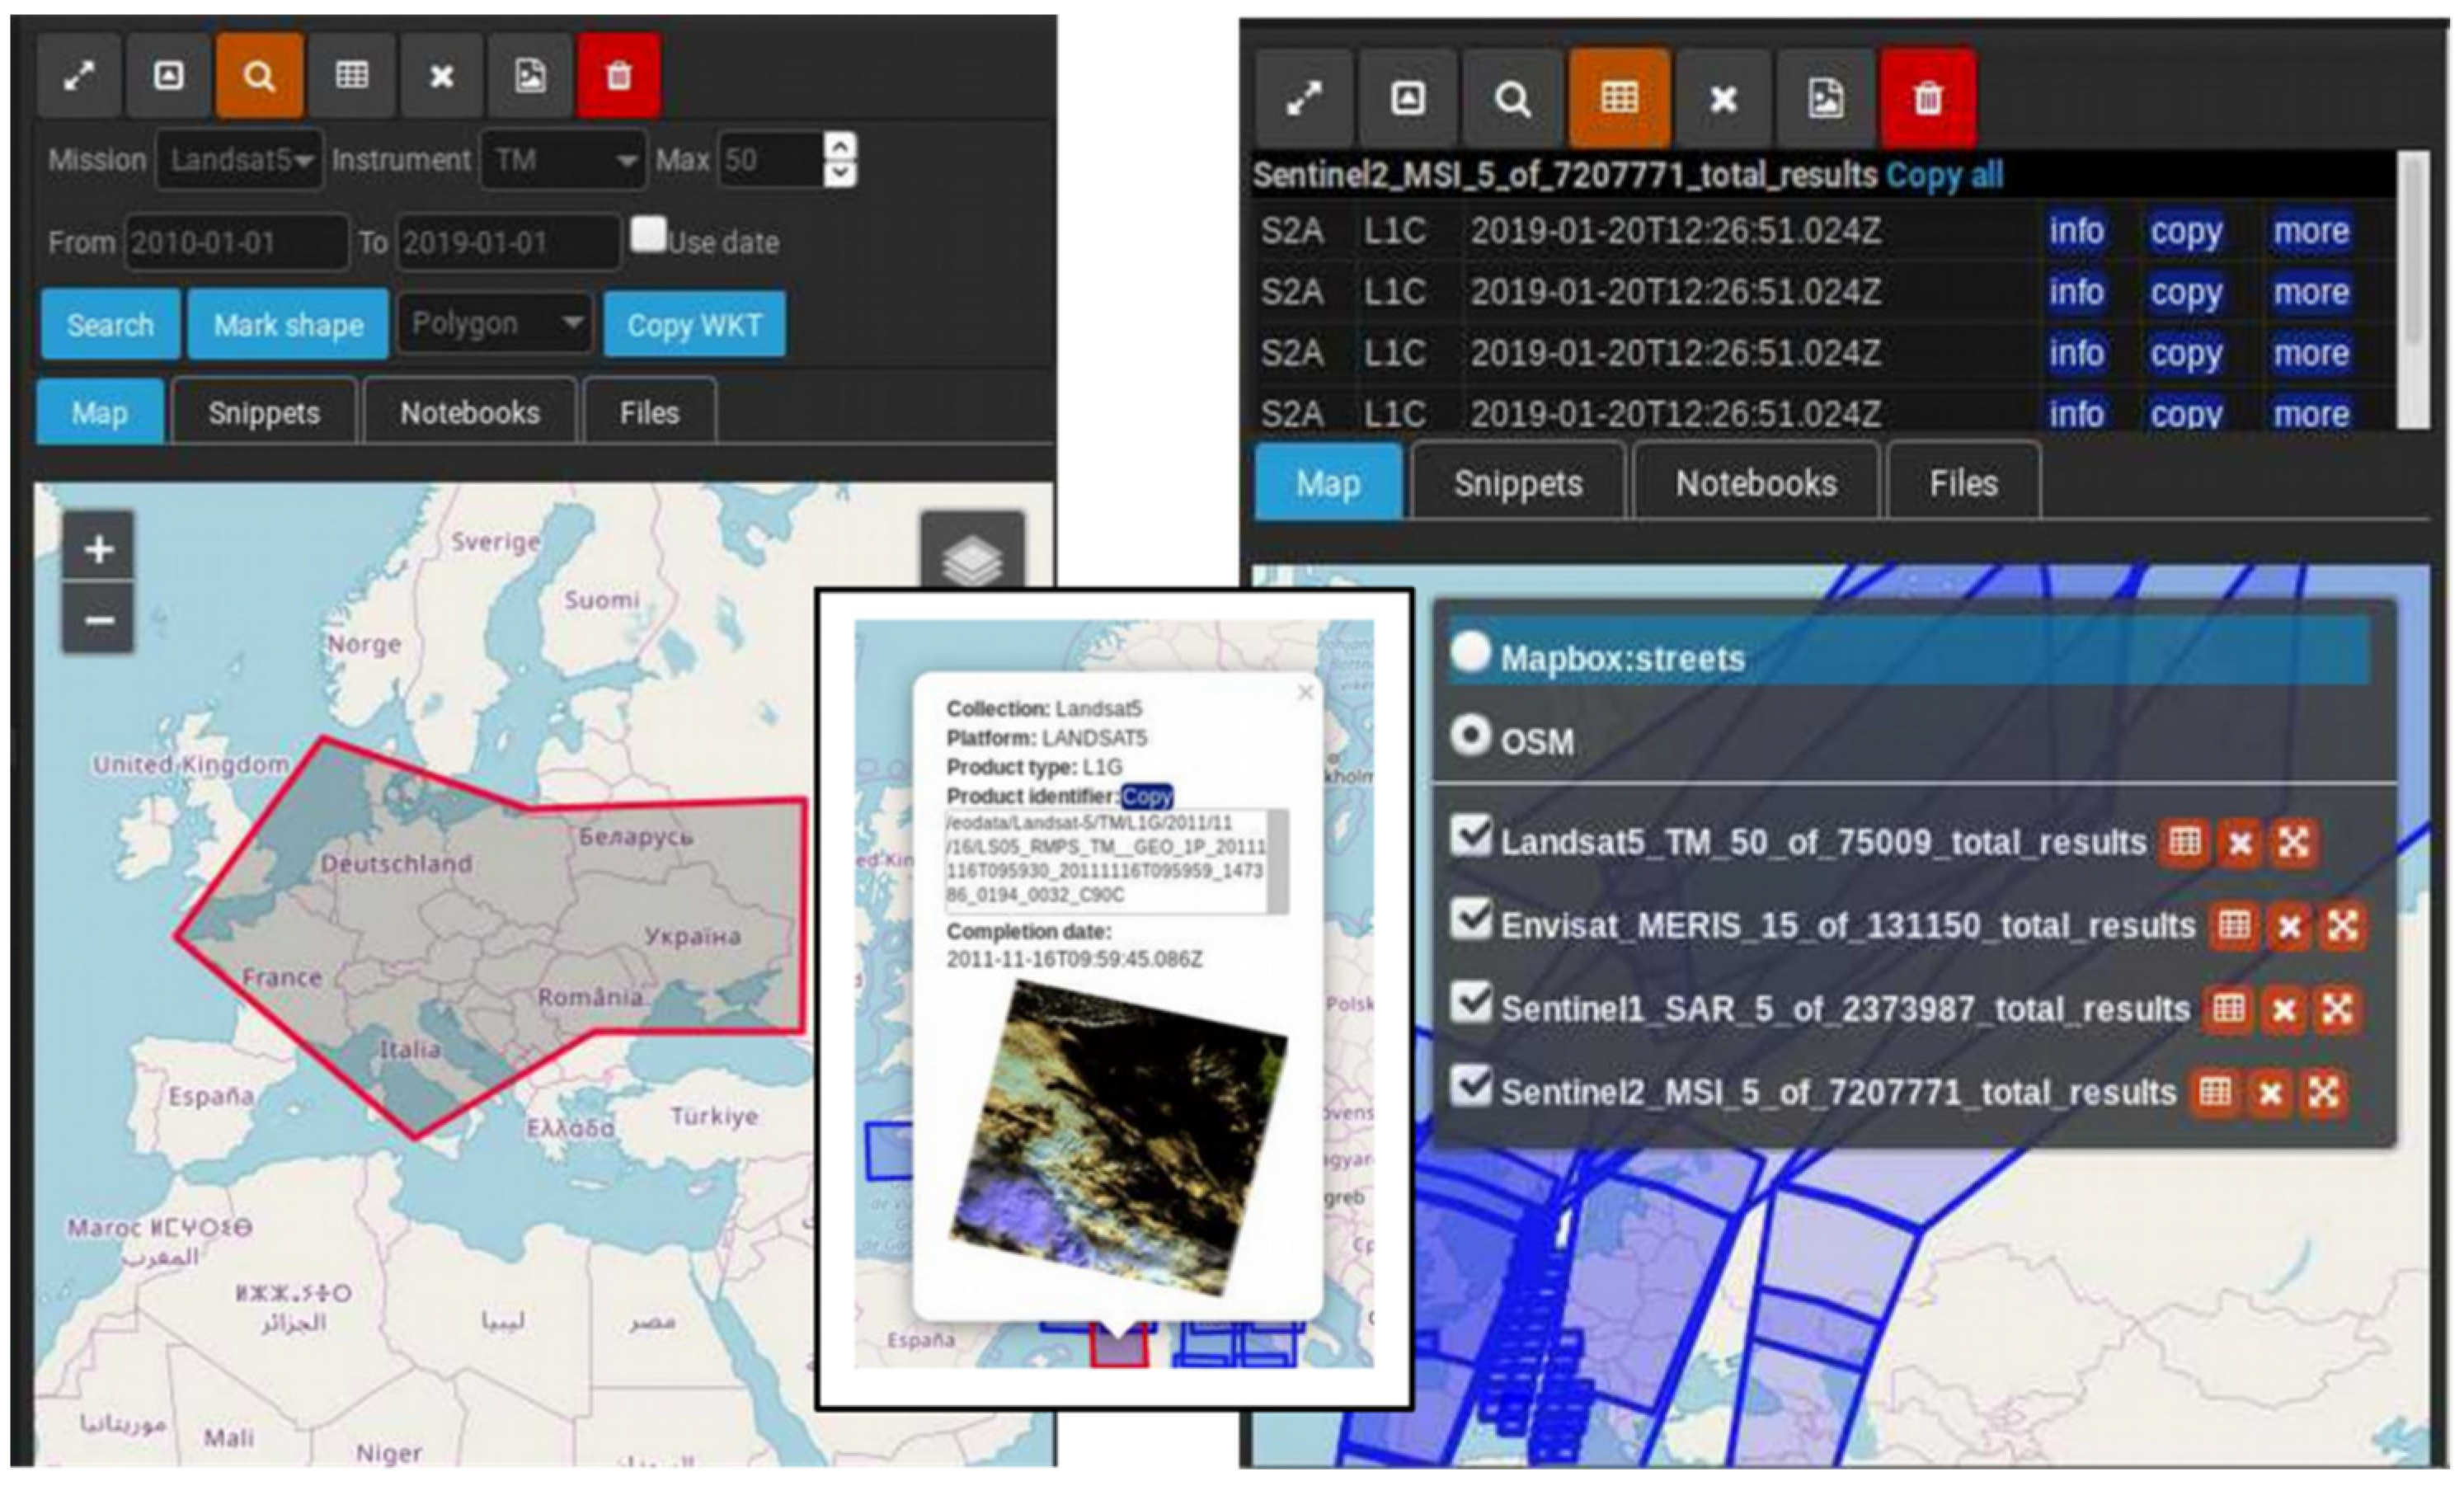Decrease the Max results stepper
This screenshot has height=1486, width=2464.
[x=841, y=173]
